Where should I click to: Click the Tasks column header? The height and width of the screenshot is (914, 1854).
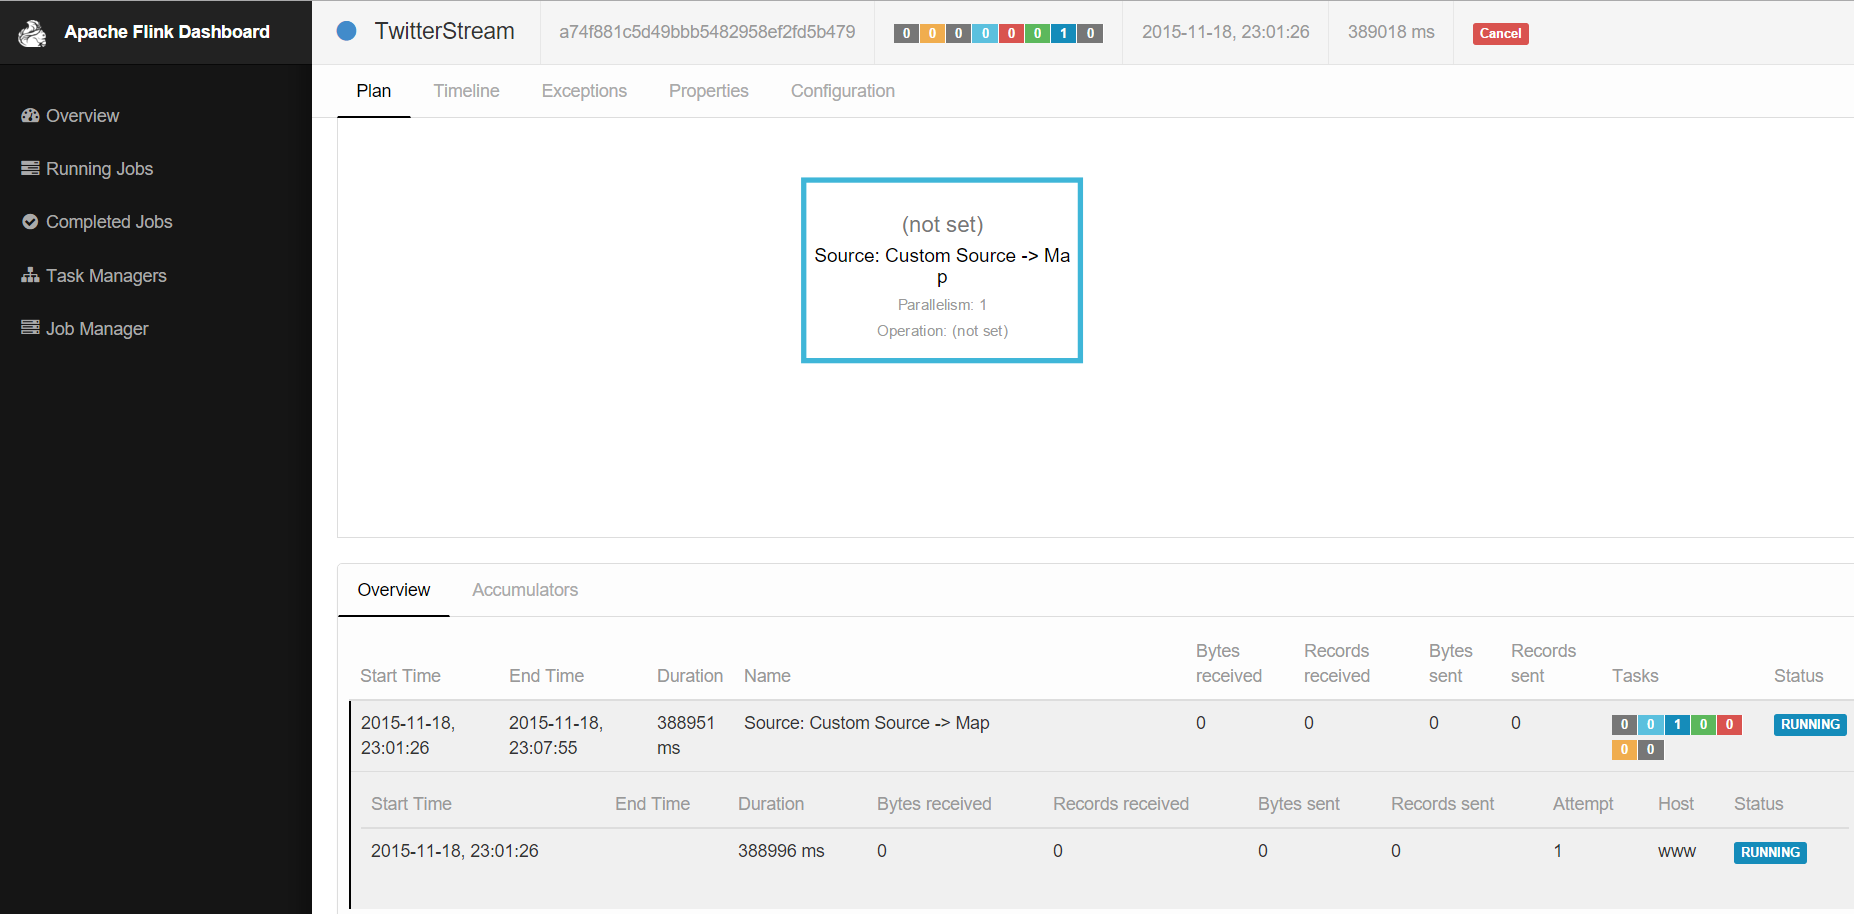[x=1635, y=676]
